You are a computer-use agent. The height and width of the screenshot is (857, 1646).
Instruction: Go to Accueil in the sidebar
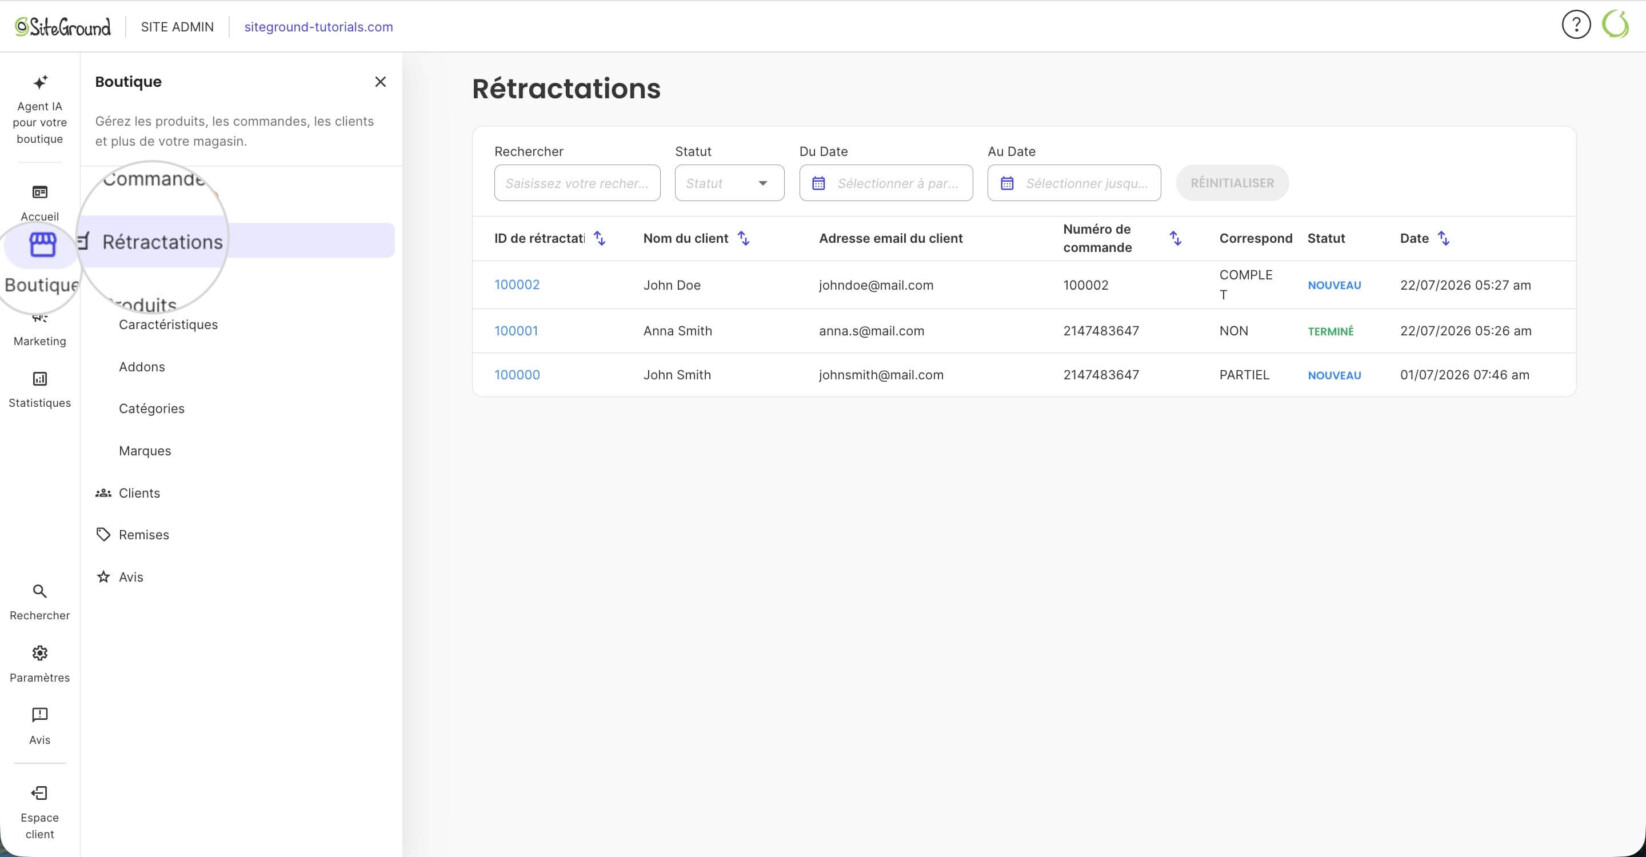pyautogui.click(x=40, y=201)
